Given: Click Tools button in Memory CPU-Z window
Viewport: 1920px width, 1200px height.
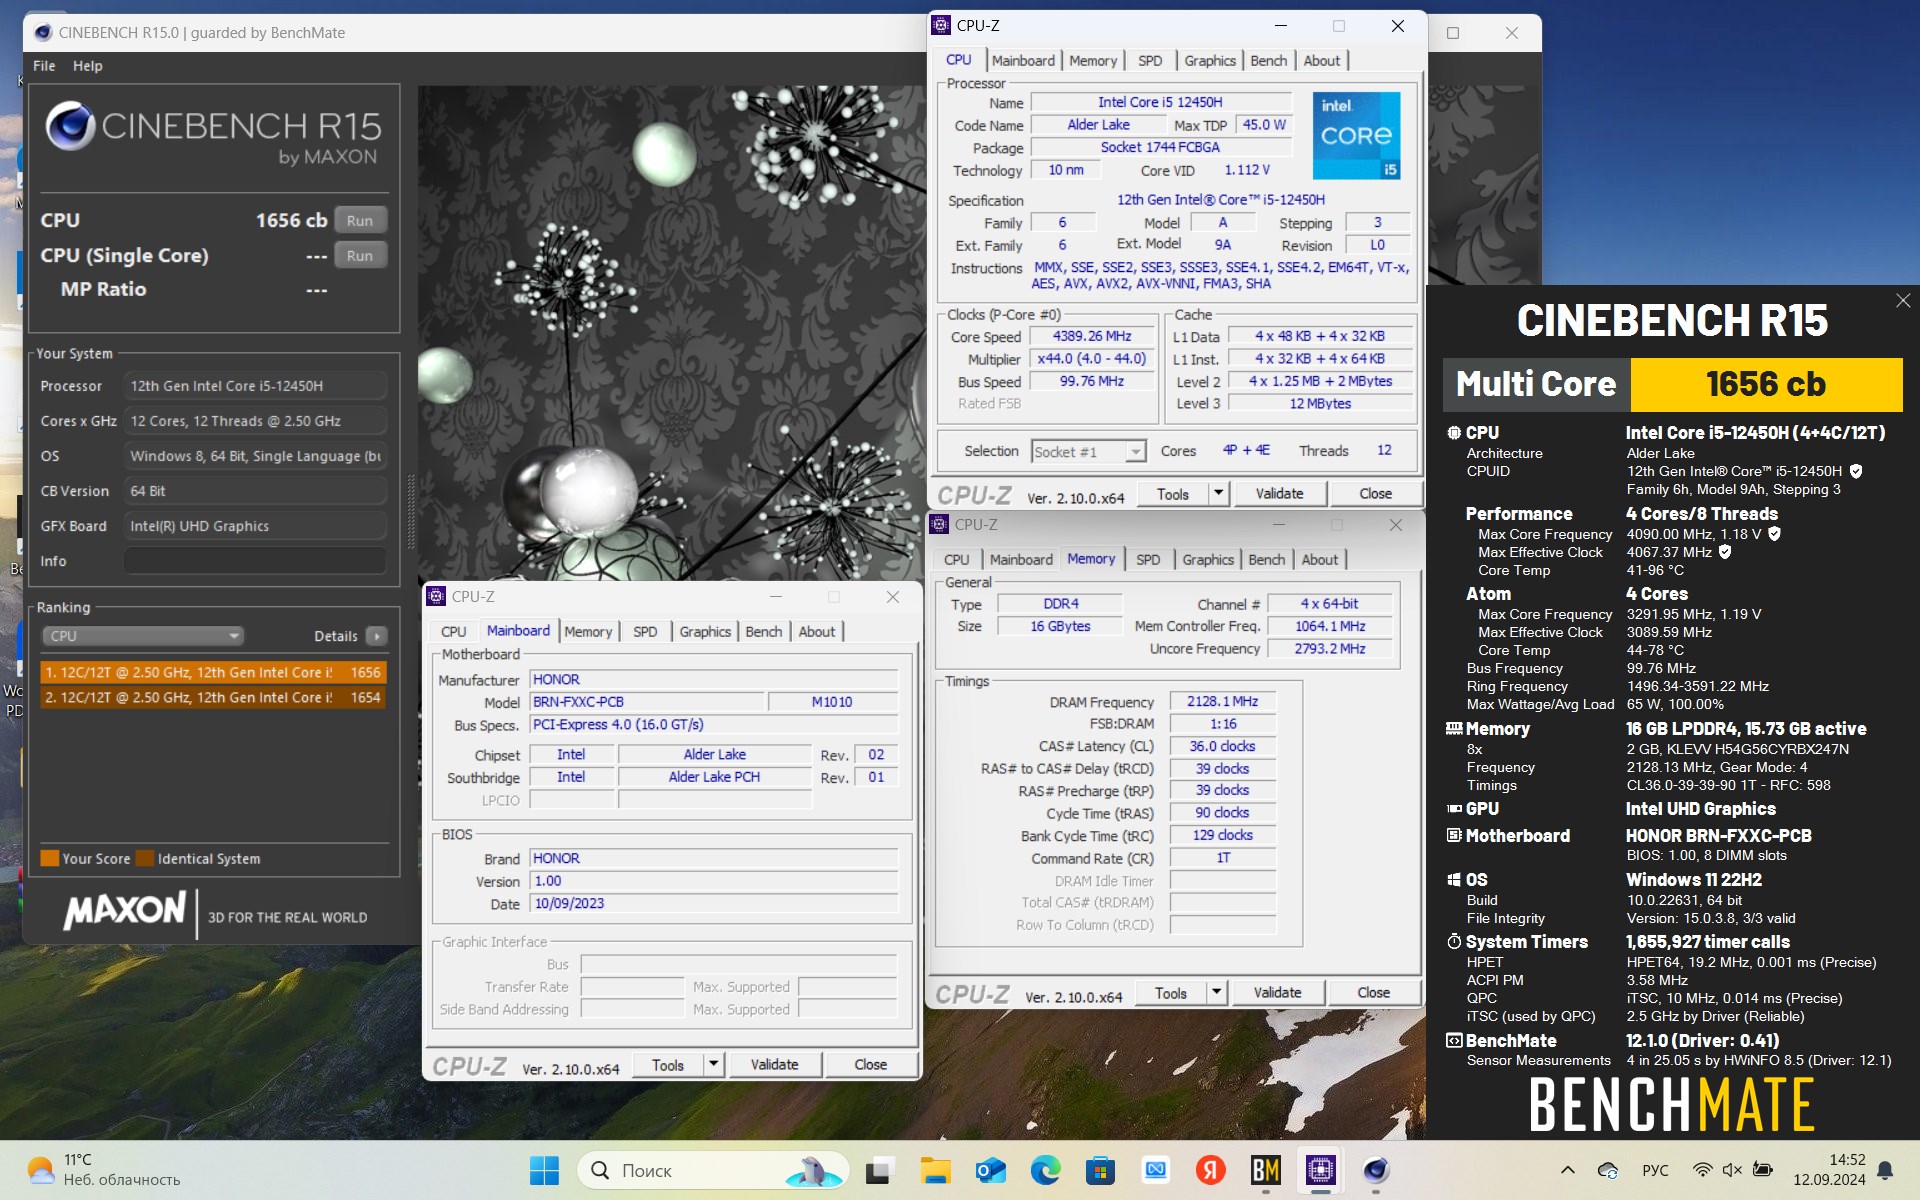Looking at the screenshot, I should tap(1170, 993).
